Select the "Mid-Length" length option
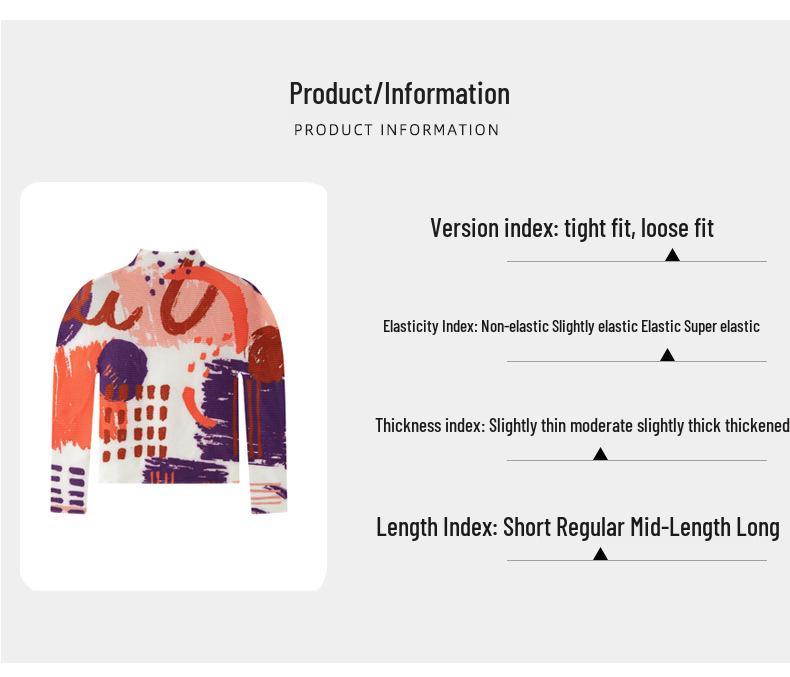 (x=678, y=527)
